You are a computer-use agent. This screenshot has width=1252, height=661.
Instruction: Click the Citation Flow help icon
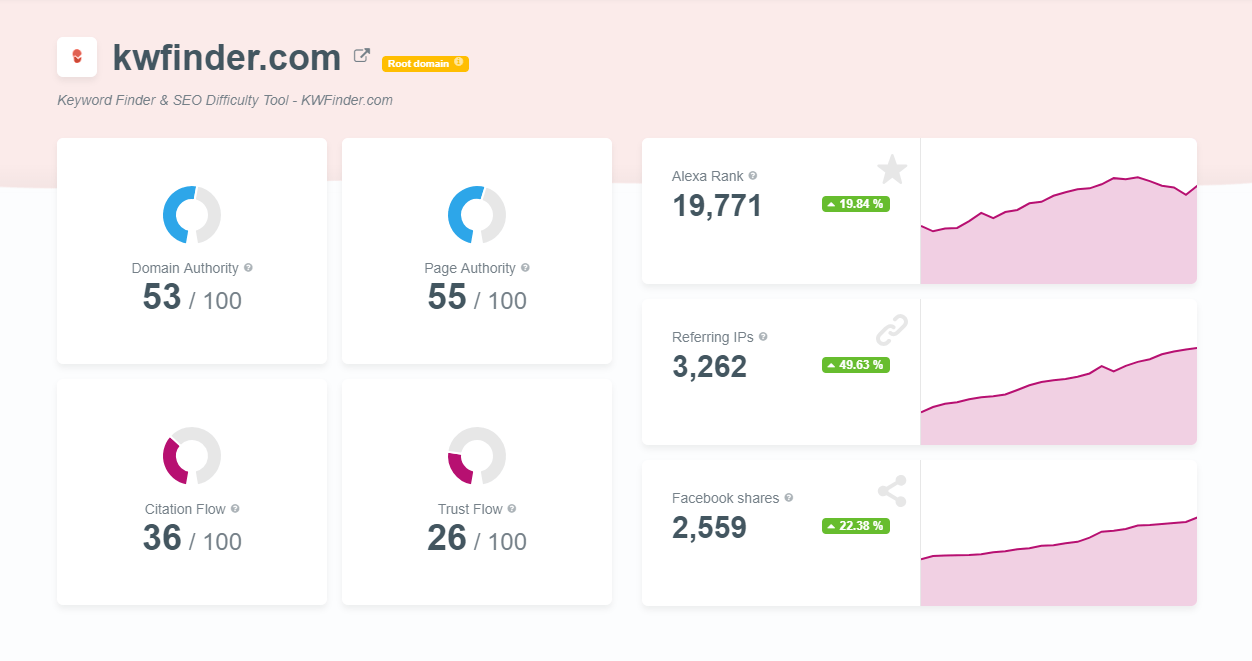(x=235, y=509)
